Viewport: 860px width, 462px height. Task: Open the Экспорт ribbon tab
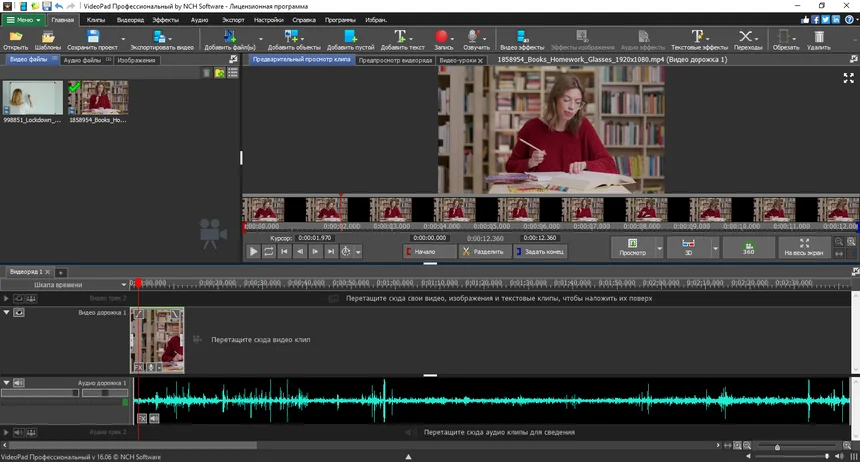(x=233, y=20)
